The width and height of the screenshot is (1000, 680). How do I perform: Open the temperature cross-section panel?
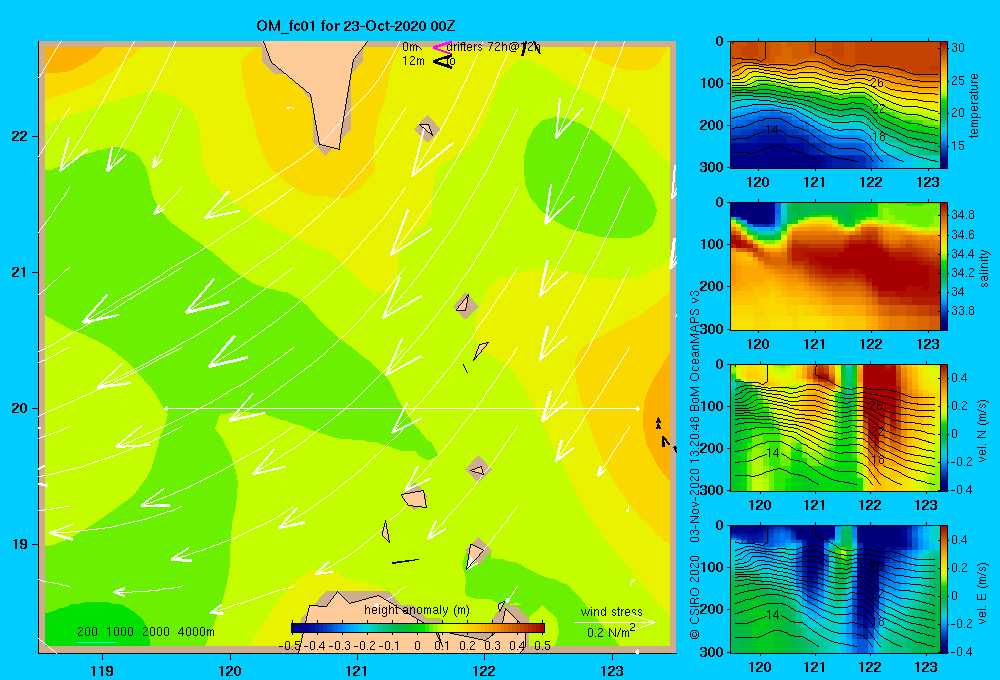click(835, 105)
